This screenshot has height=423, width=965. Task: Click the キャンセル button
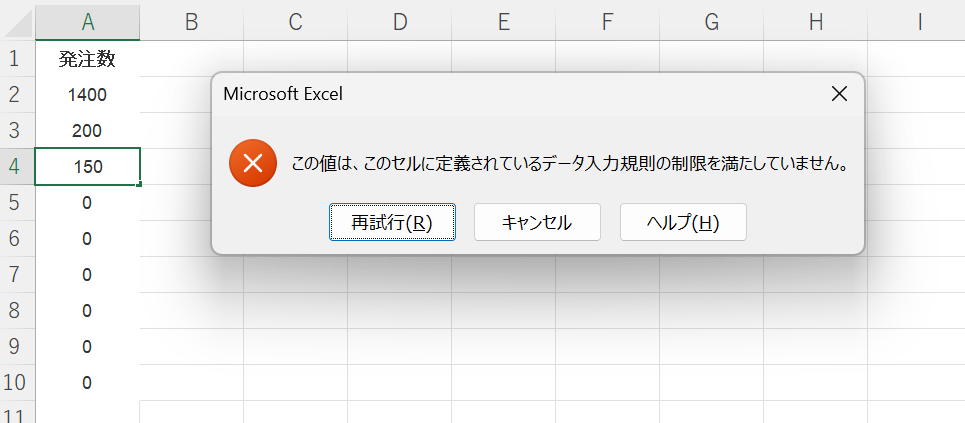click(537, 222)
